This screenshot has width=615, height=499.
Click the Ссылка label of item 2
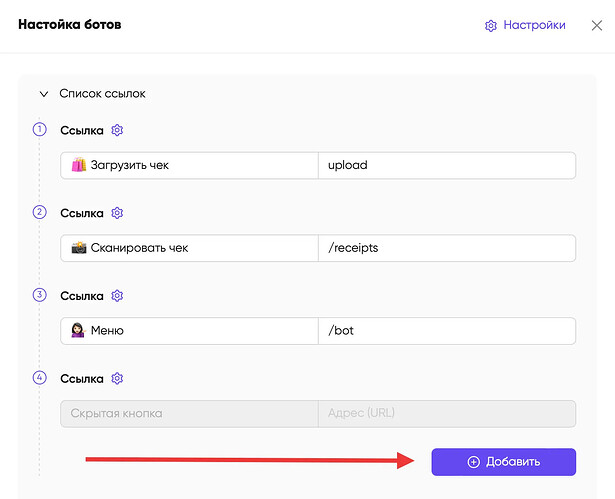82,213
